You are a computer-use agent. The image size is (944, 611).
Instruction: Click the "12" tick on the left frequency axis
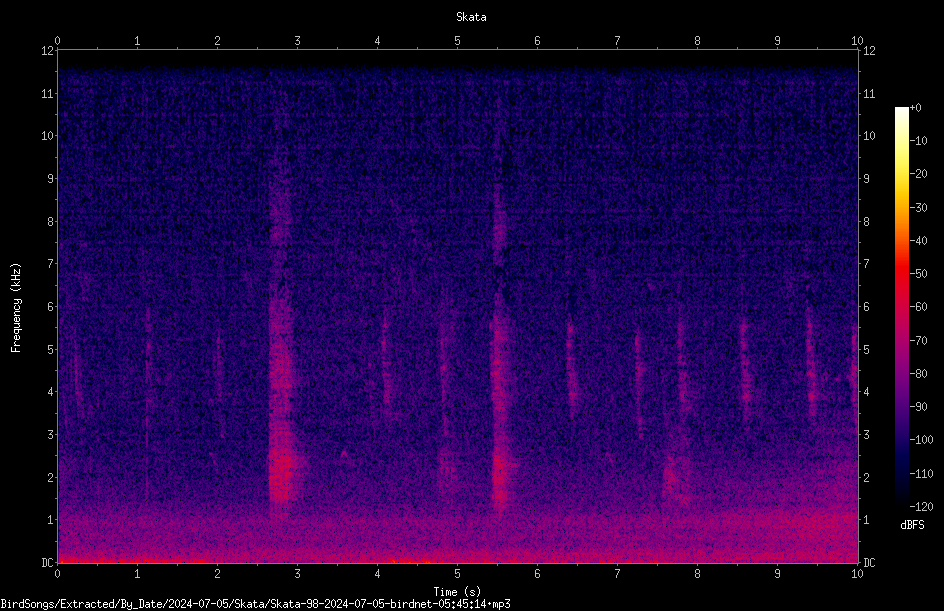click(48, 51)
